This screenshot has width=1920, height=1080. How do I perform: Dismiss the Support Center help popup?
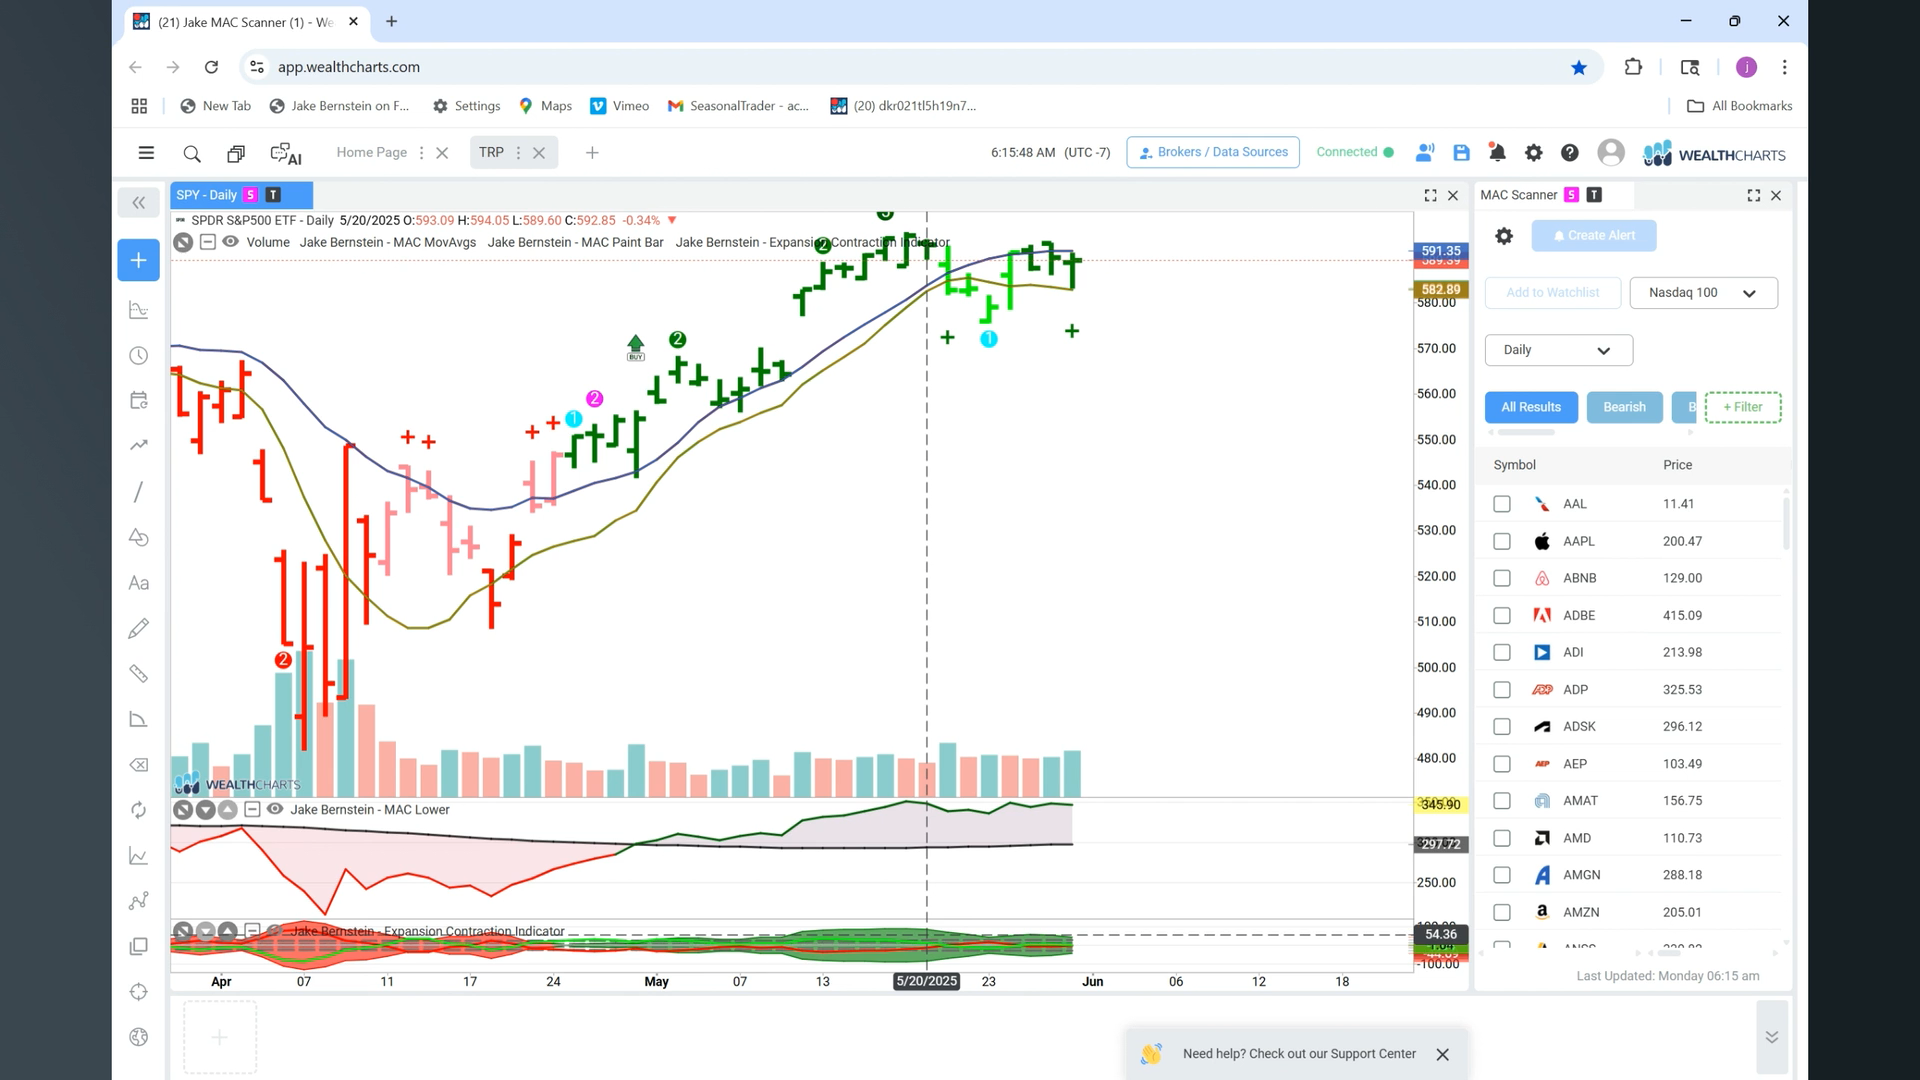(x=1442, y=1054)
